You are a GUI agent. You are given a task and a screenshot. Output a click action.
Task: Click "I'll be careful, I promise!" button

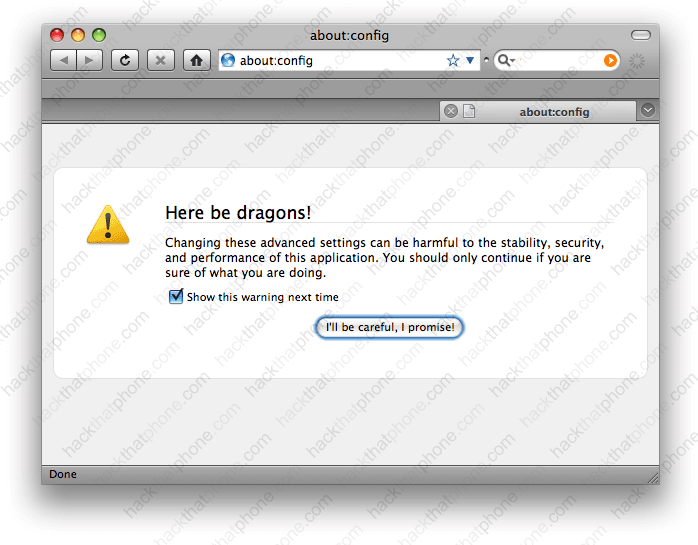pyautogui.click(x=389, y=327)
